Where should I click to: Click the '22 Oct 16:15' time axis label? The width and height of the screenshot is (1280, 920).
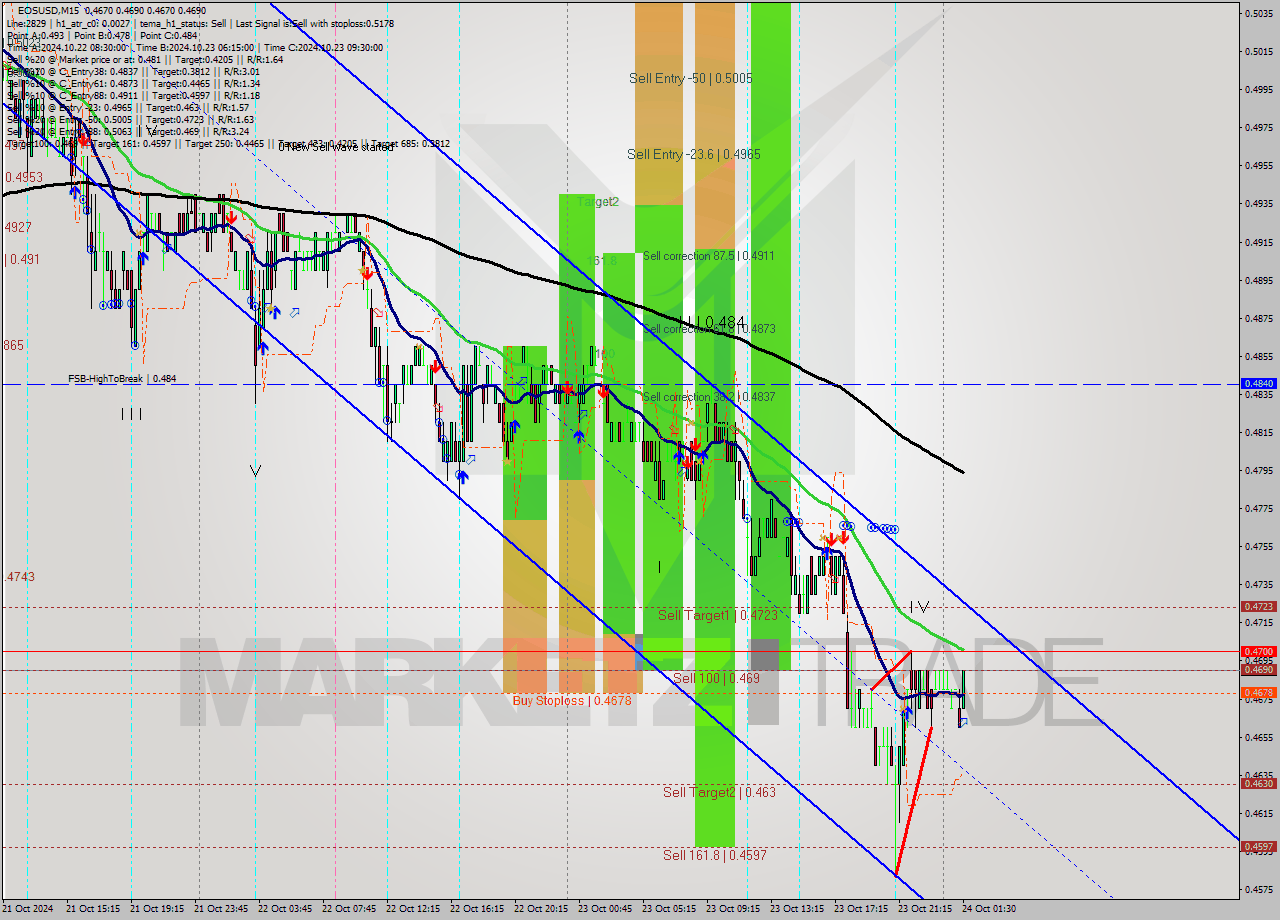(x=476, y=909)
